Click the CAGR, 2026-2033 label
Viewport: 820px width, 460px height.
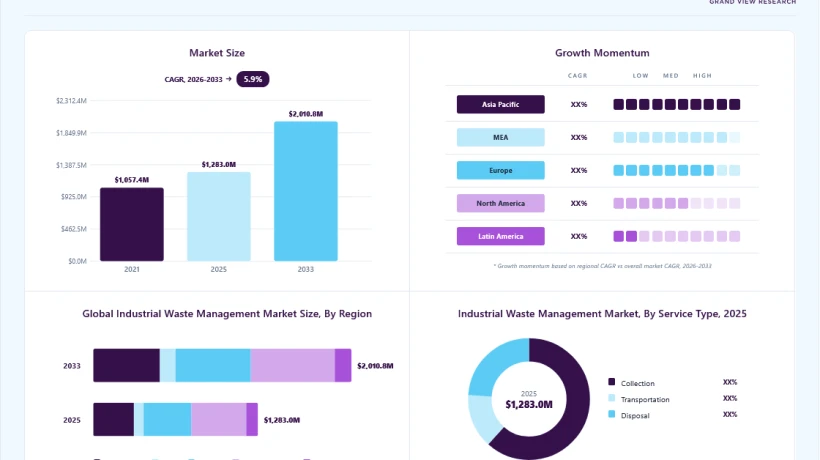pos(193,79)
